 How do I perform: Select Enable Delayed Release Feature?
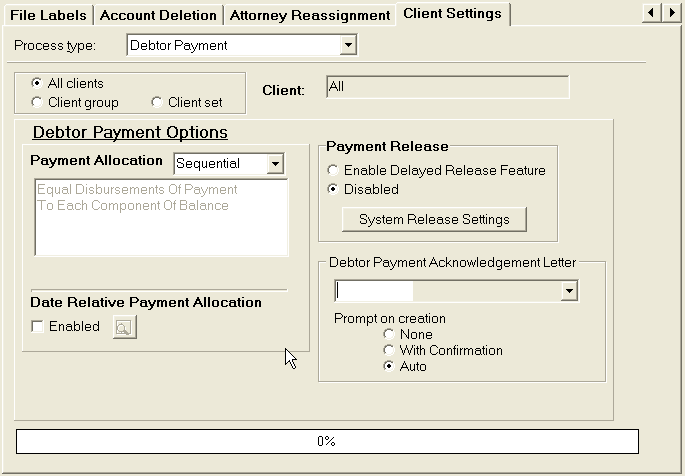(x=334, y=171)
